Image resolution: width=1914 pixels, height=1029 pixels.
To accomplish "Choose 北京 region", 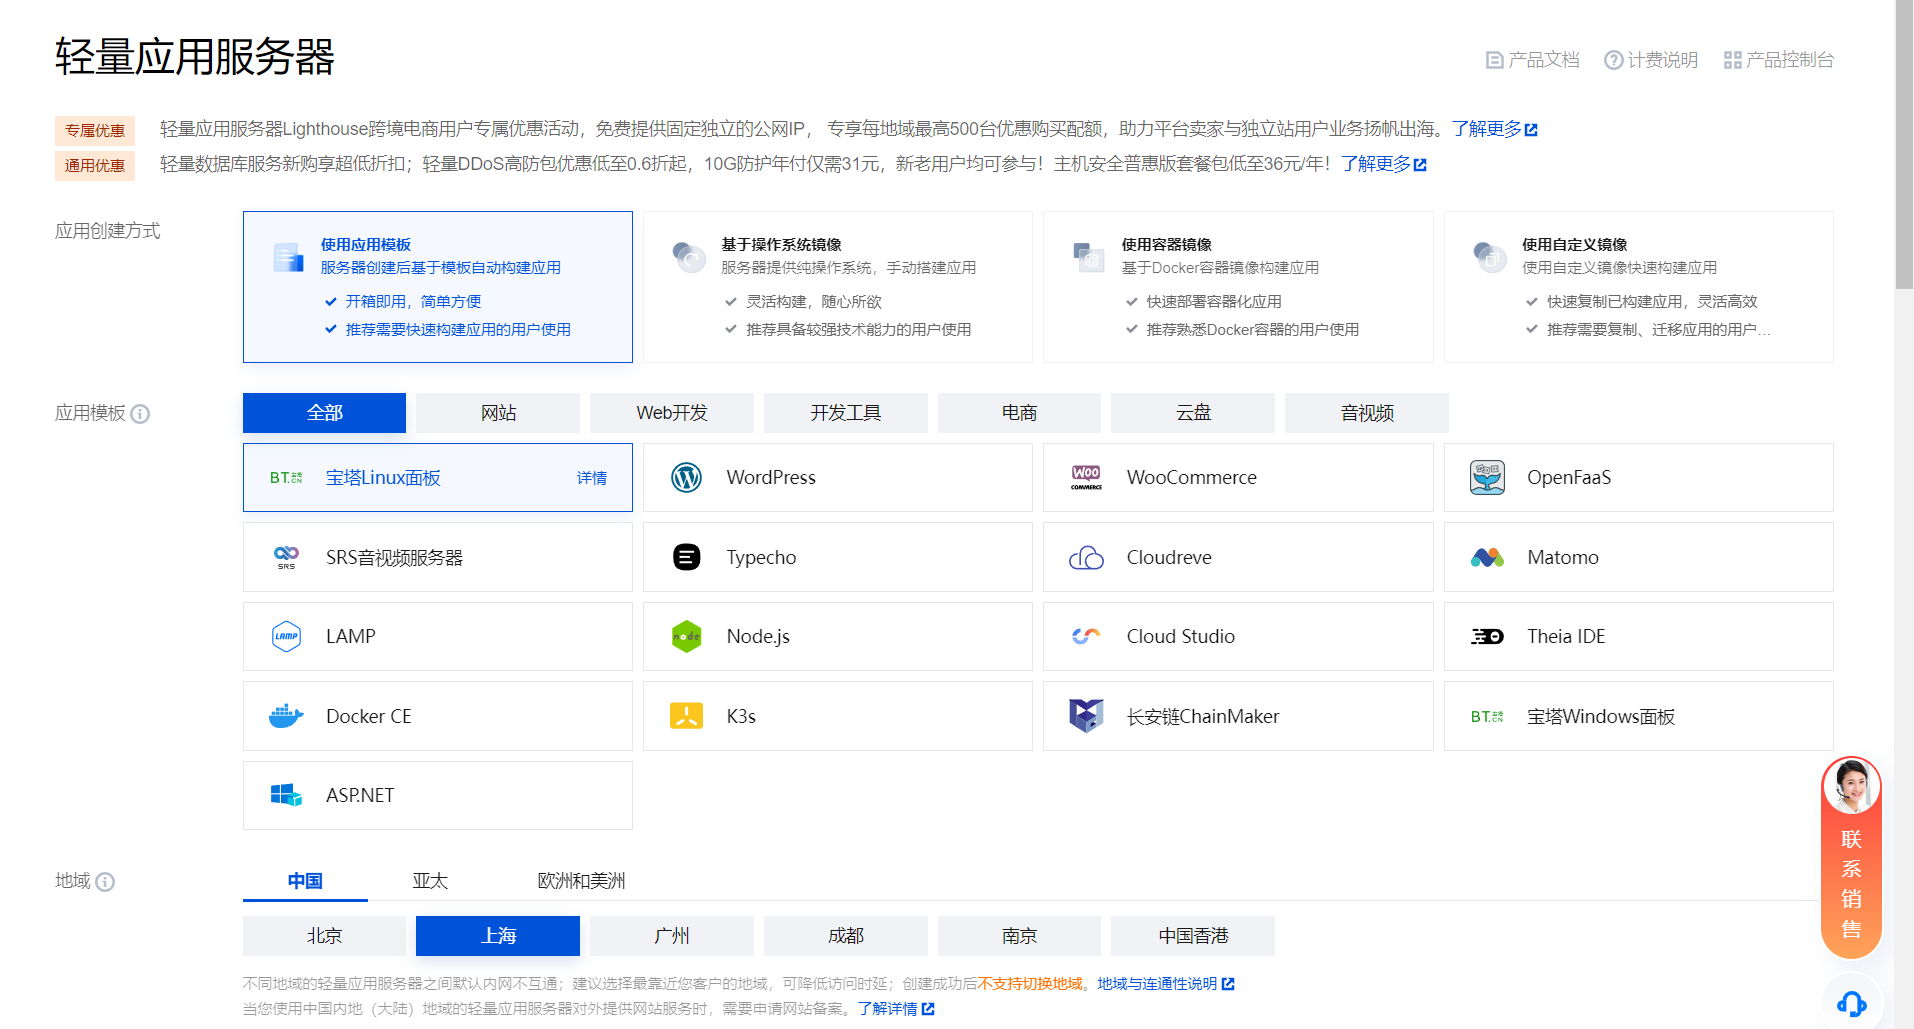I will pyautogui.click(x=324, y=936).
